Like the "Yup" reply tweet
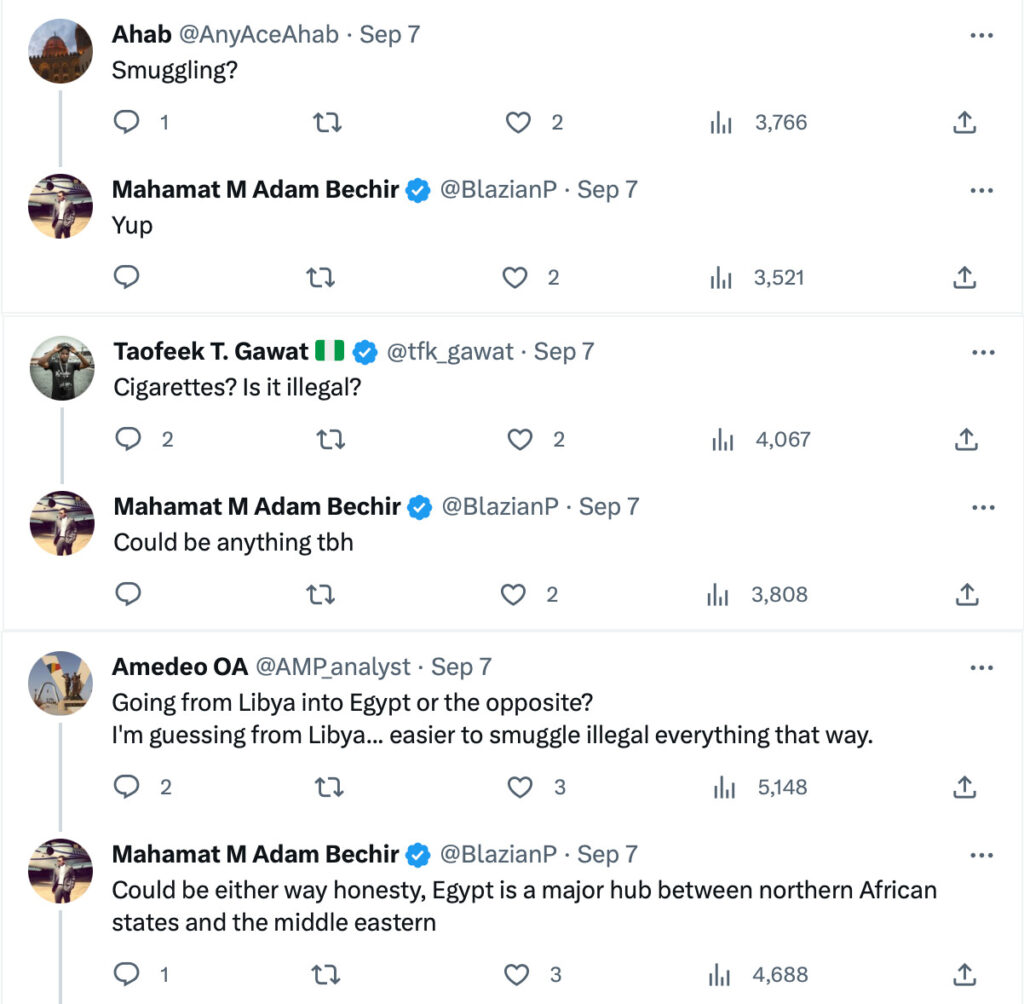Viewport: 1024px width, 1004px height. pyautogui.click(x=515, y=277)
